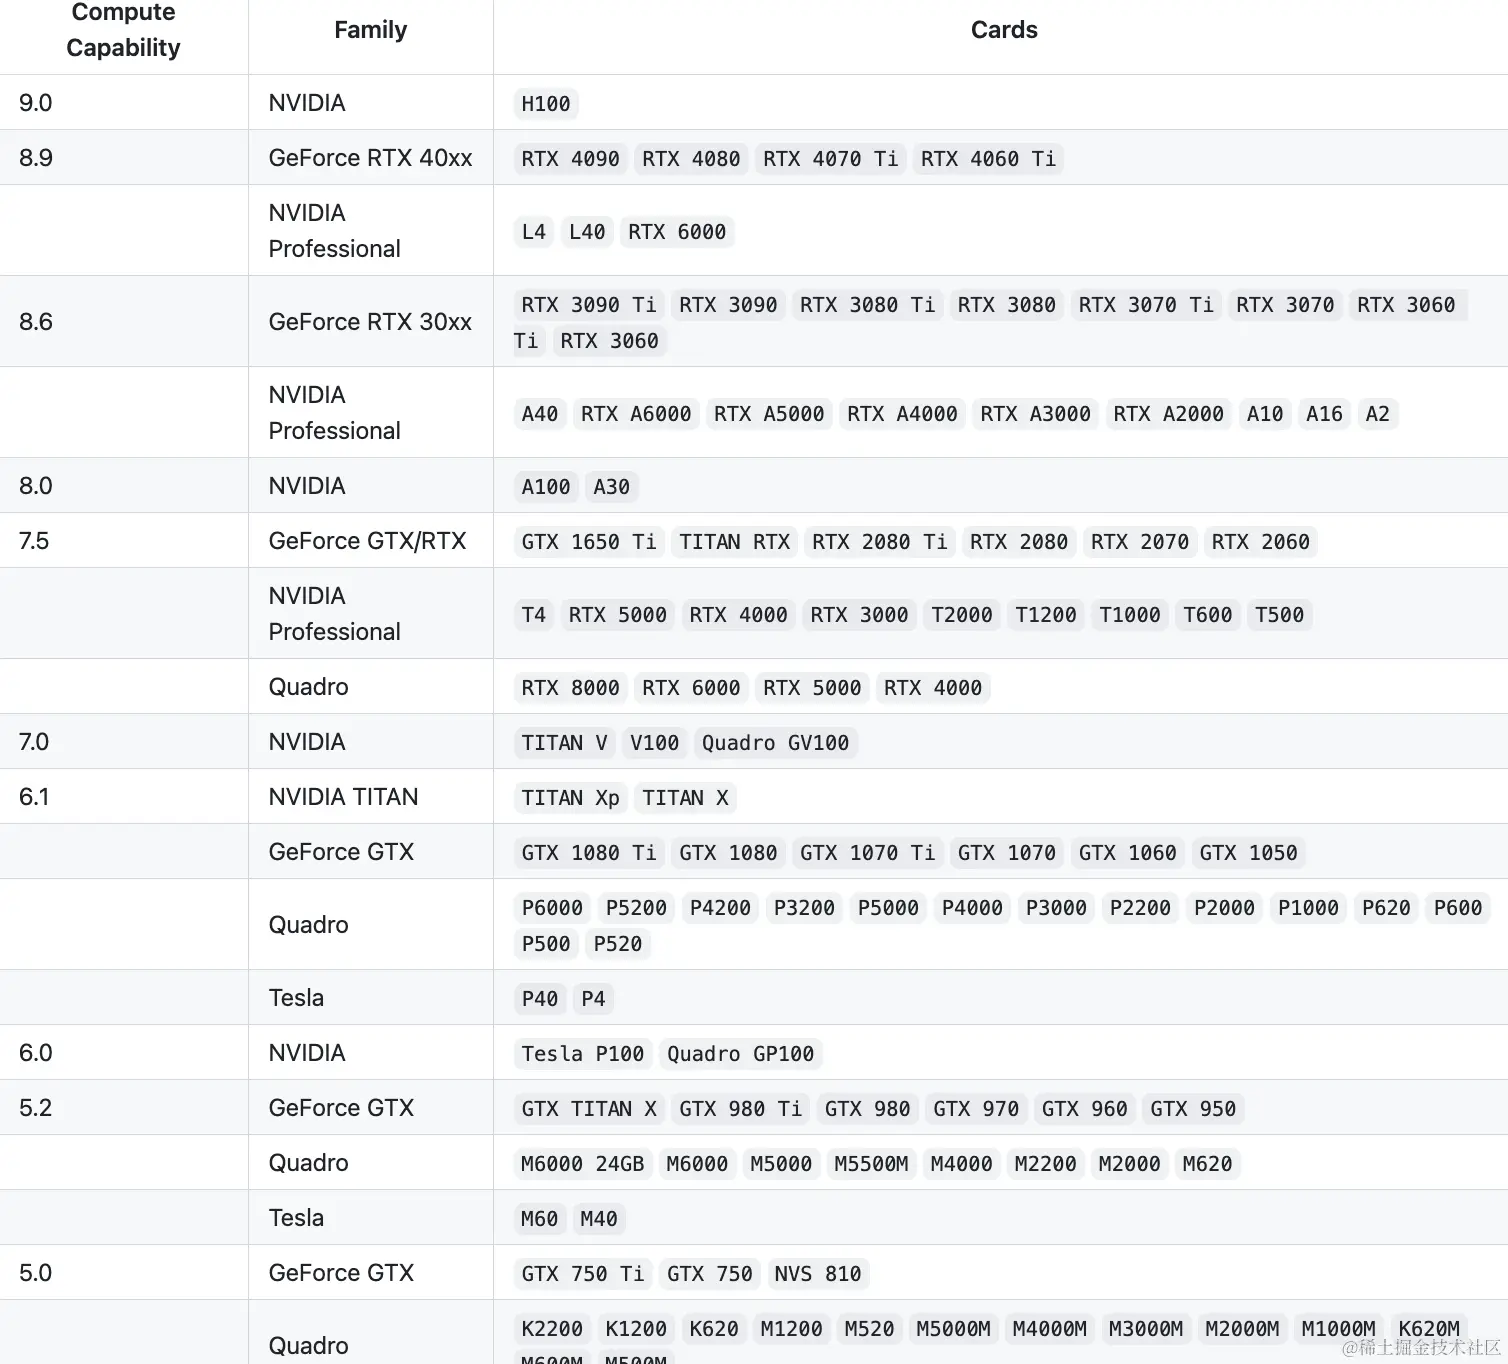Screen dimensions: 1508x1364
Task: Select the RTX 3070 Ti tag
Action: 1146,305
